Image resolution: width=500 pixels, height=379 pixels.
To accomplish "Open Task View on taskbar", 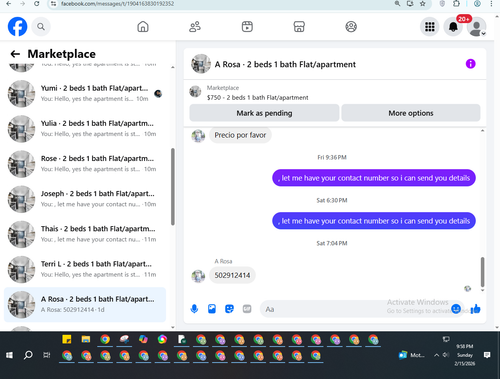I will tap(47, 355).
